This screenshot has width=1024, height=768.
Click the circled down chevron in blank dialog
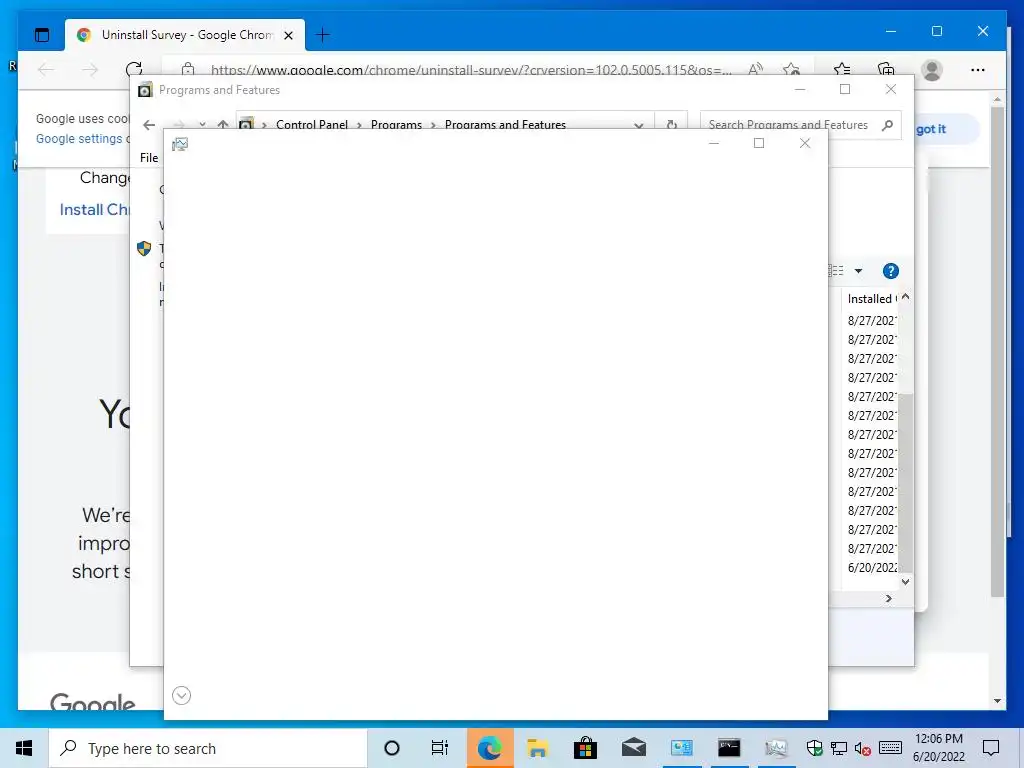(x=182, y=696)
